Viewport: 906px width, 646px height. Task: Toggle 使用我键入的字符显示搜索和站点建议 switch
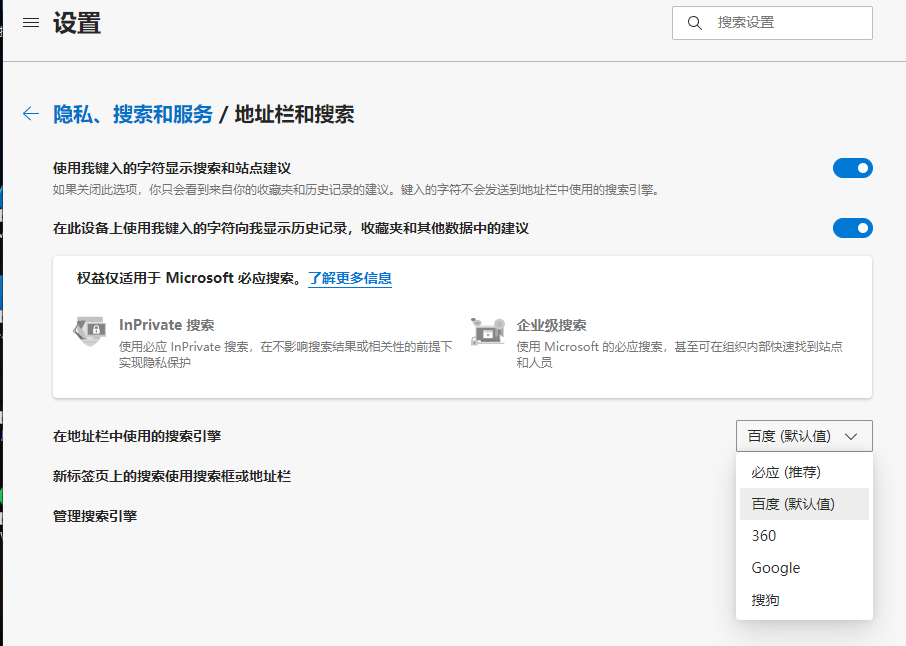tap(852, 168)
